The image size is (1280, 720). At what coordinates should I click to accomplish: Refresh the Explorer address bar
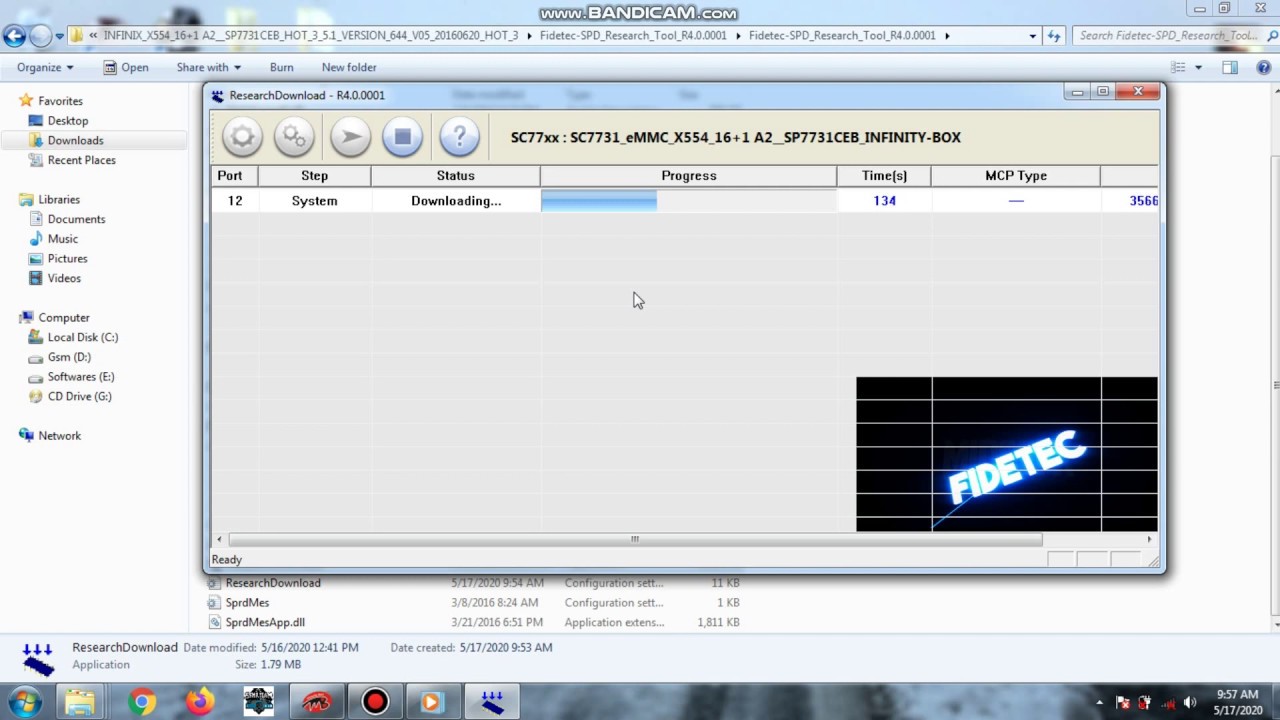(1053, 36)
